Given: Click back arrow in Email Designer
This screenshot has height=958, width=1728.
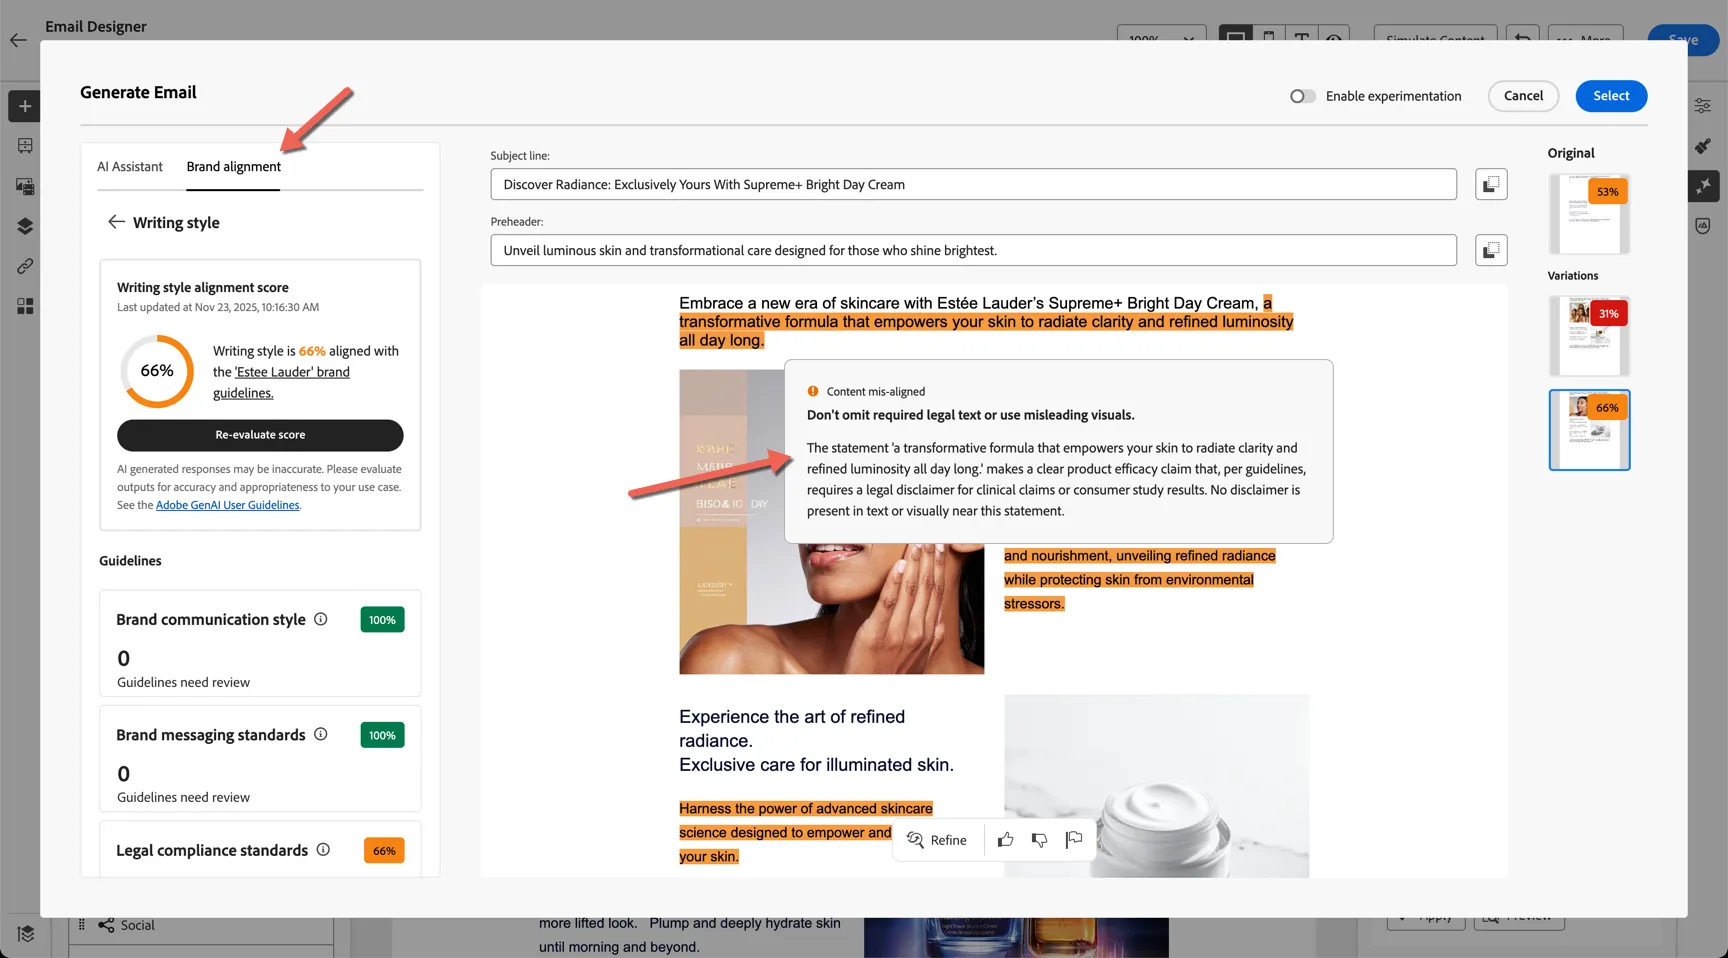Looking at the screenshot, I should tap(18, 40).
